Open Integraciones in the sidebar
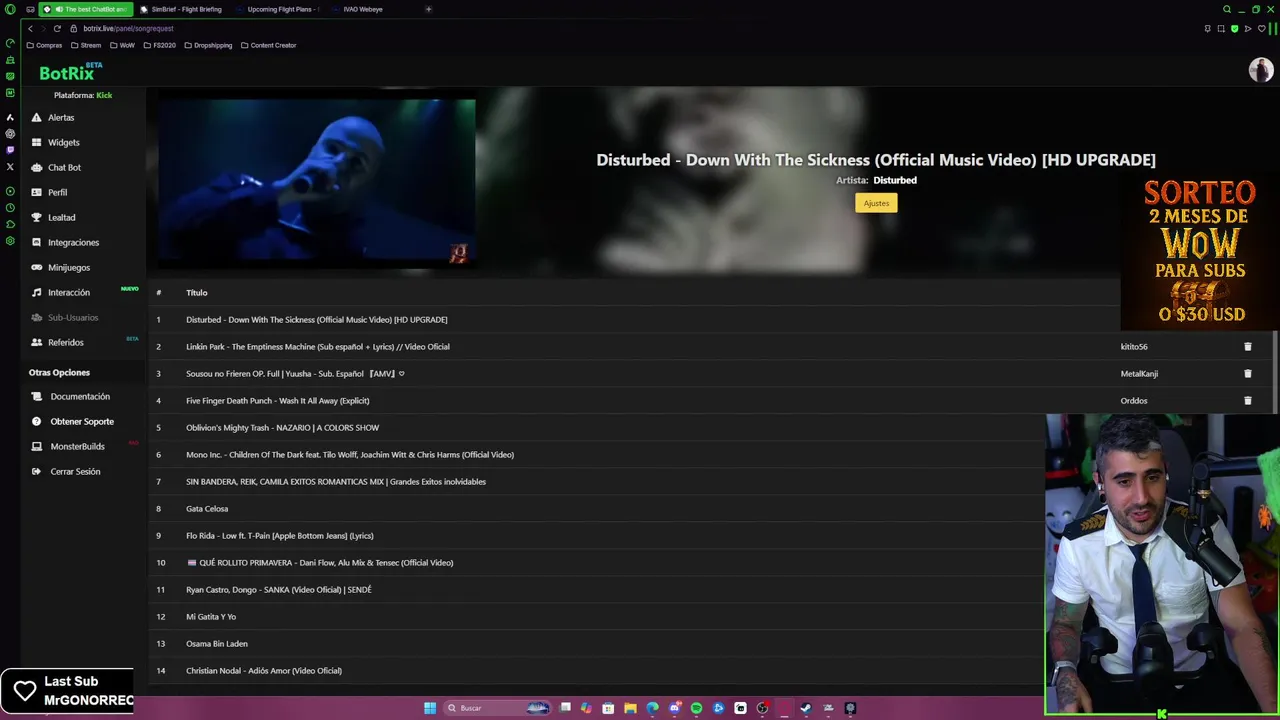 (x=73, y=242)
